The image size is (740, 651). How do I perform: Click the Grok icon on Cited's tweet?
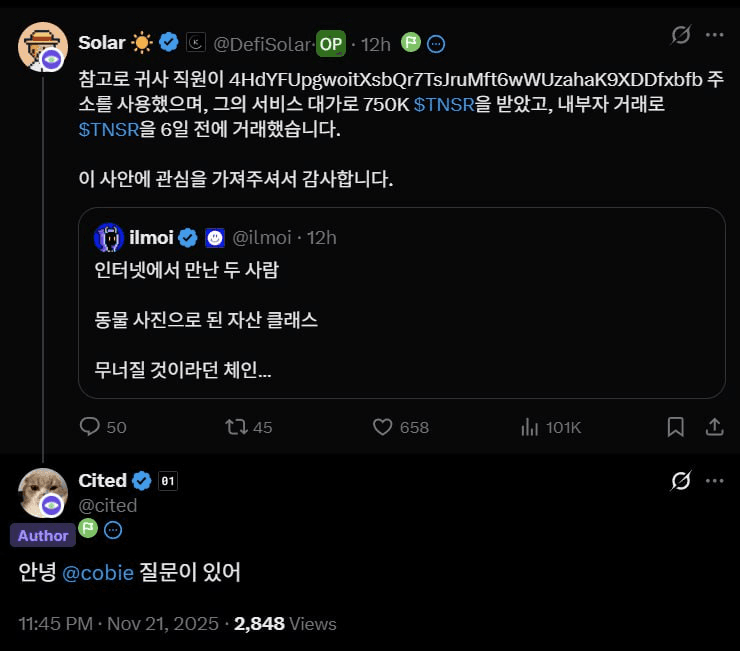680,481
